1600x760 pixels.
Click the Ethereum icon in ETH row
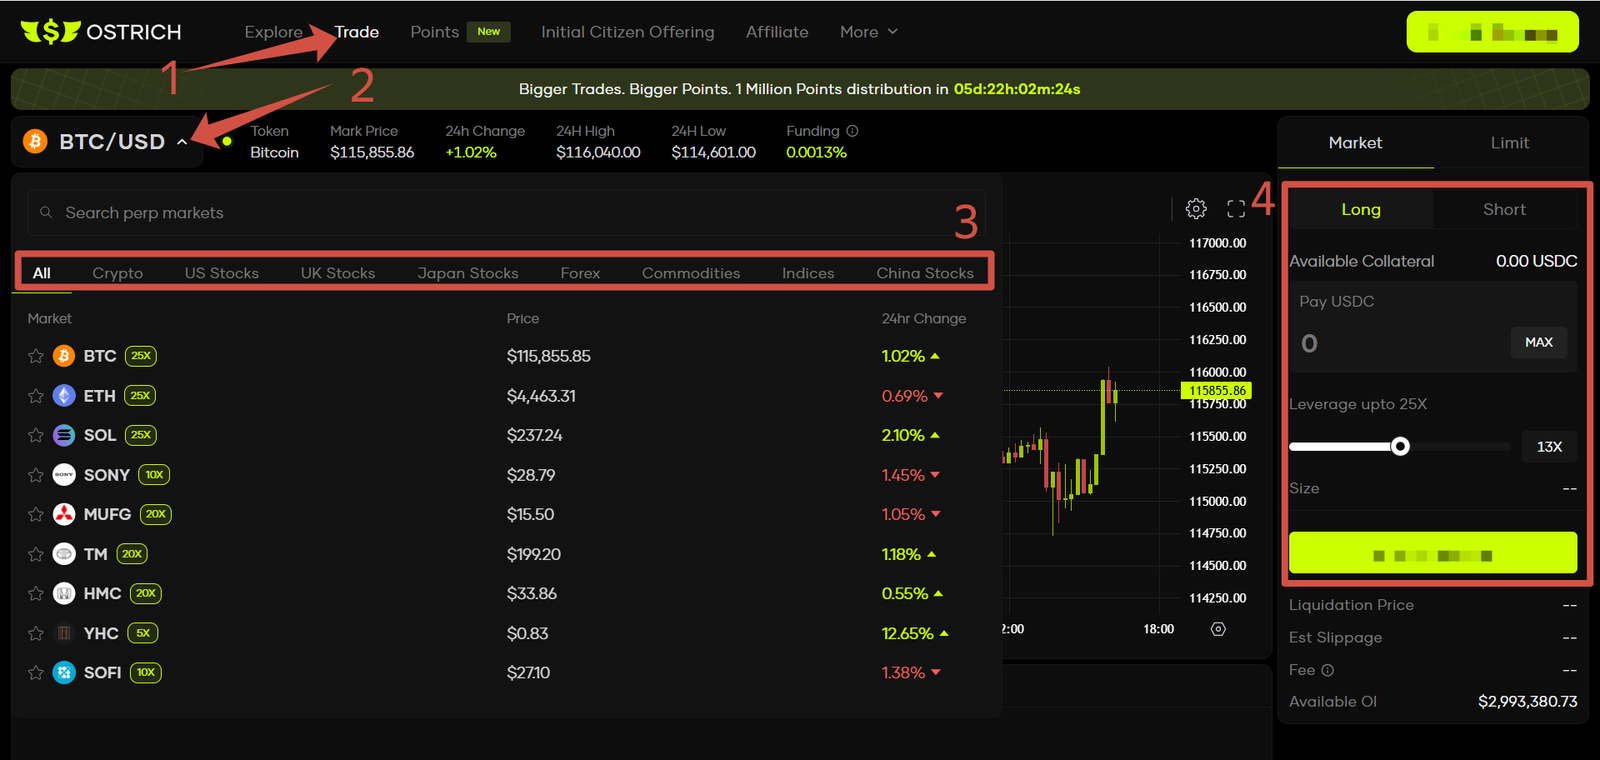[64, 396]
